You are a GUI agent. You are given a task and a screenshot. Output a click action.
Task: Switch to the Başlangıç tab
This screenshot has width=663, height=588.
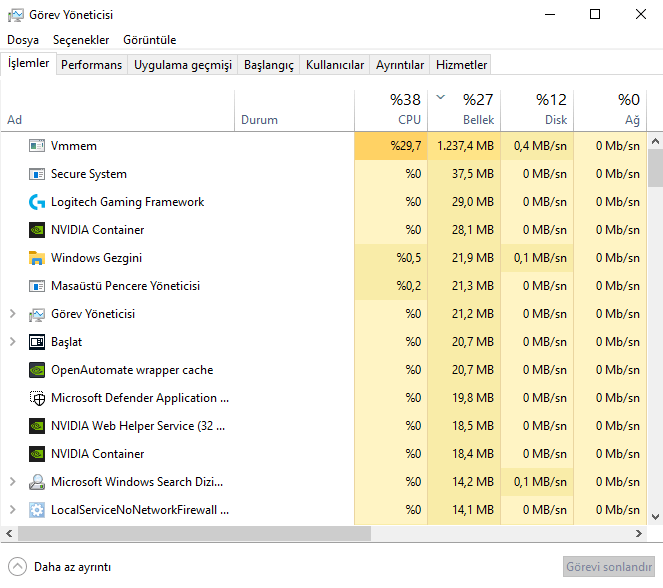268,65
